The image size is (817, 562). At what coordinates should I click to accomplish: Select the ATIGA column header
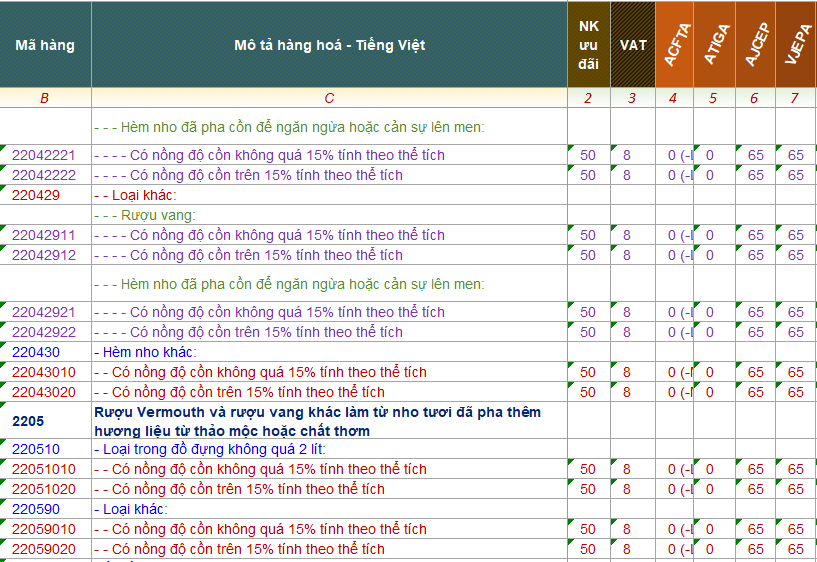point(712,45)
